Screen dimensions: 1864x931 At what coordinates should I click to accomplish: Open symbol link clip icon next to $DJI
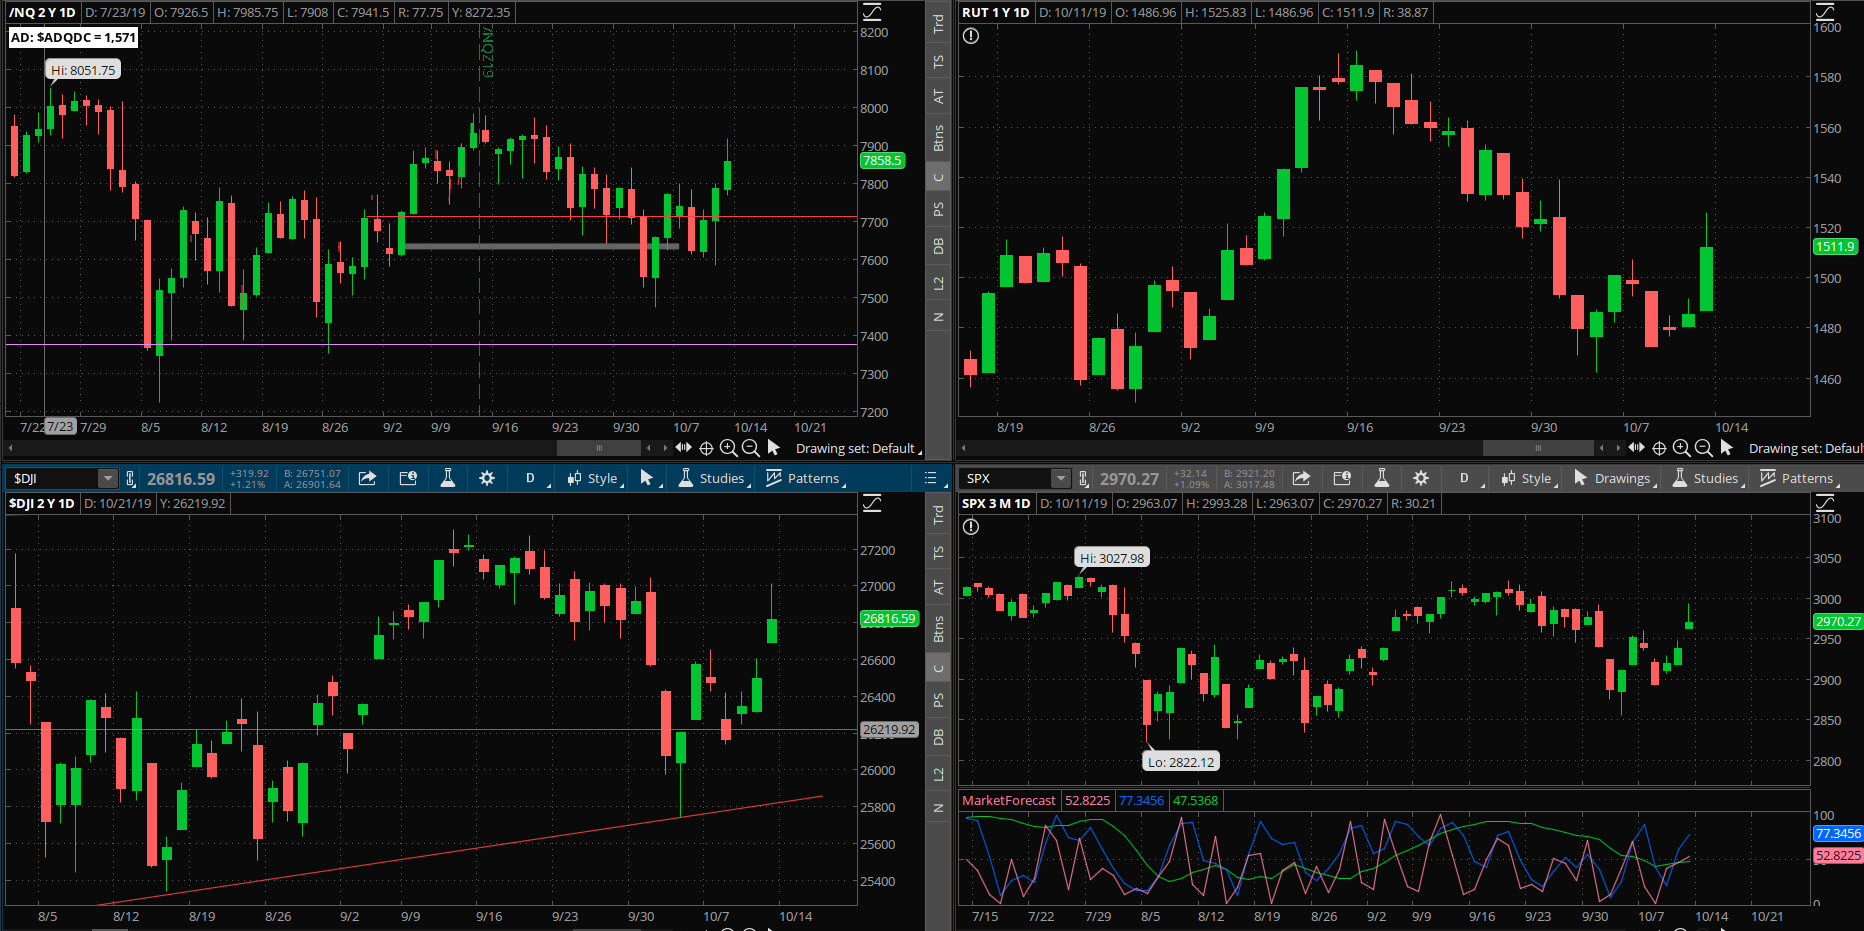[130, 479]
